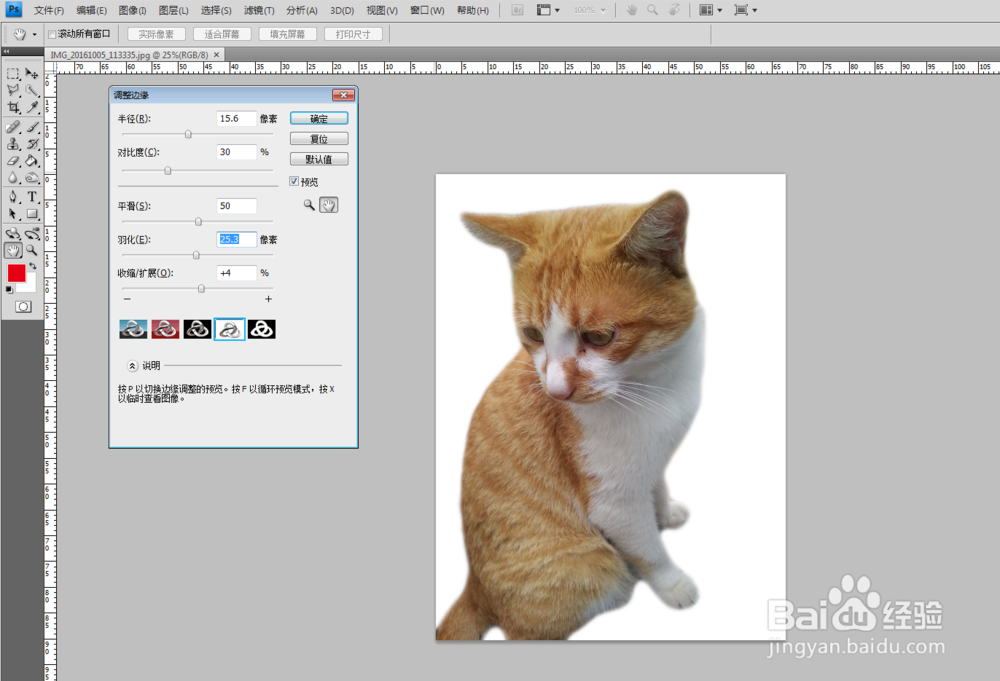Viewport: 1000px width, 681px height.
Task: Select the Hand tool in toolbox
Action: click(13, 250)
